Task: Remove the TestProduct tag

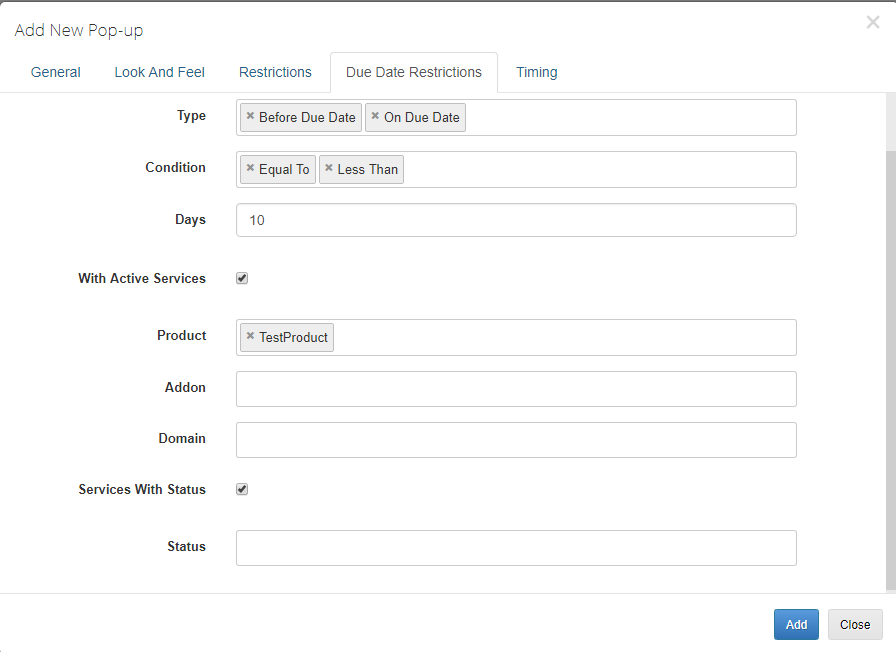Action: click(250, 336)
